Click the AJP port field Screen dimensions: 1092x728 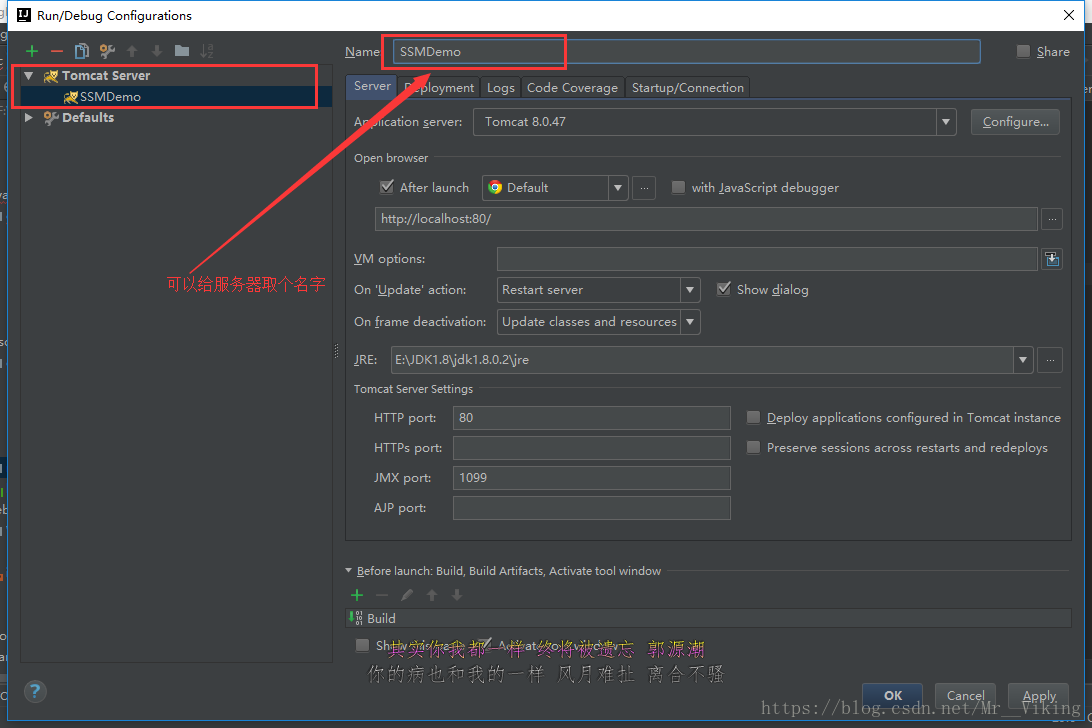point(591,508)
